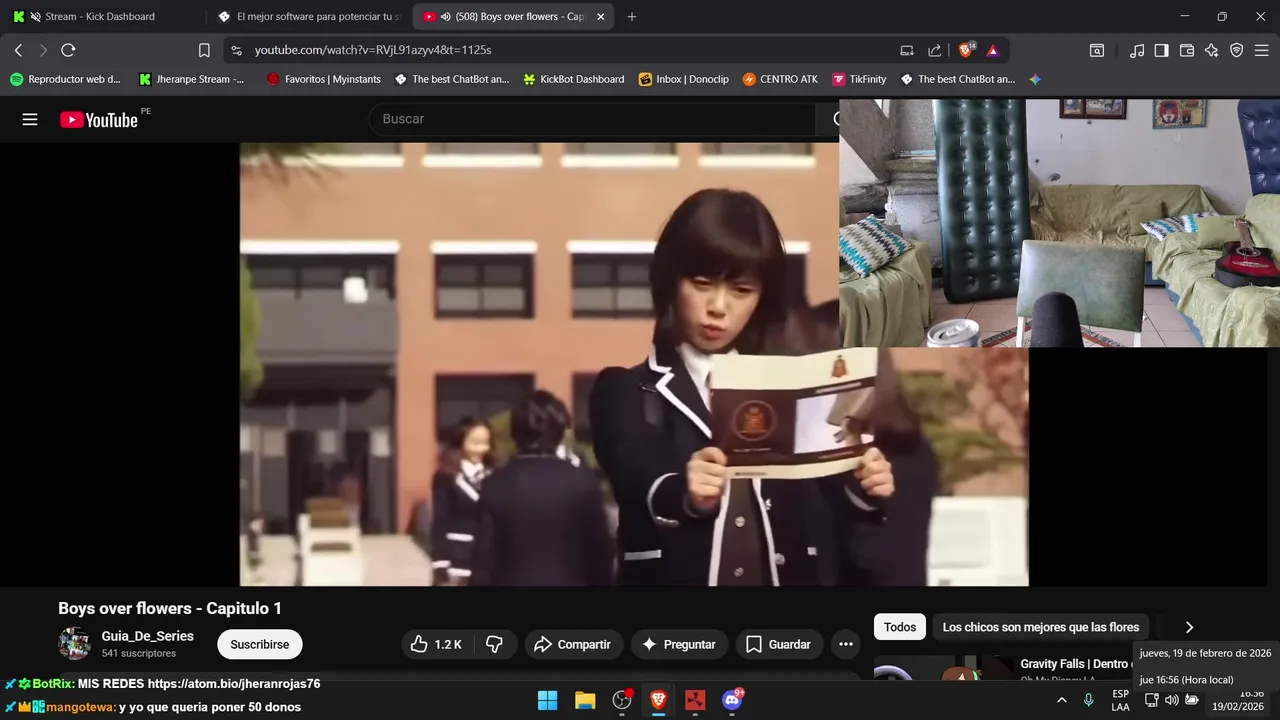This screenshot has height=720, width=1280.
Task: Open the Brave main menu button
Action: point(1262,50)
